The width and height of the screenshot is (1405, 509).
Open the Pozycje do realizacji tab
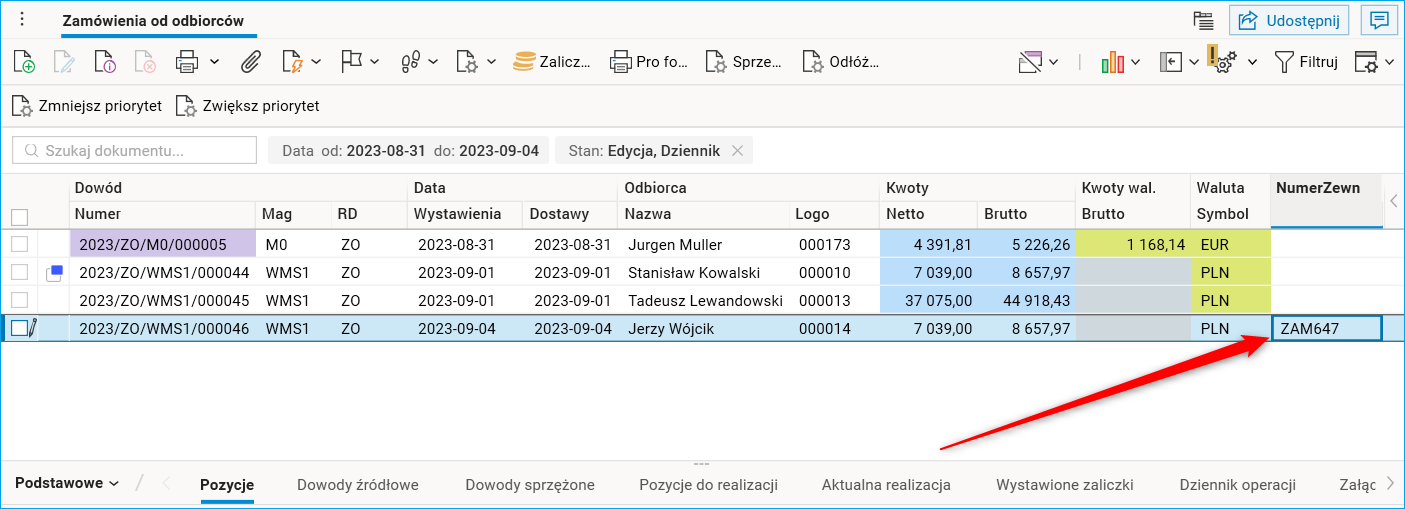tap(709, 485)
